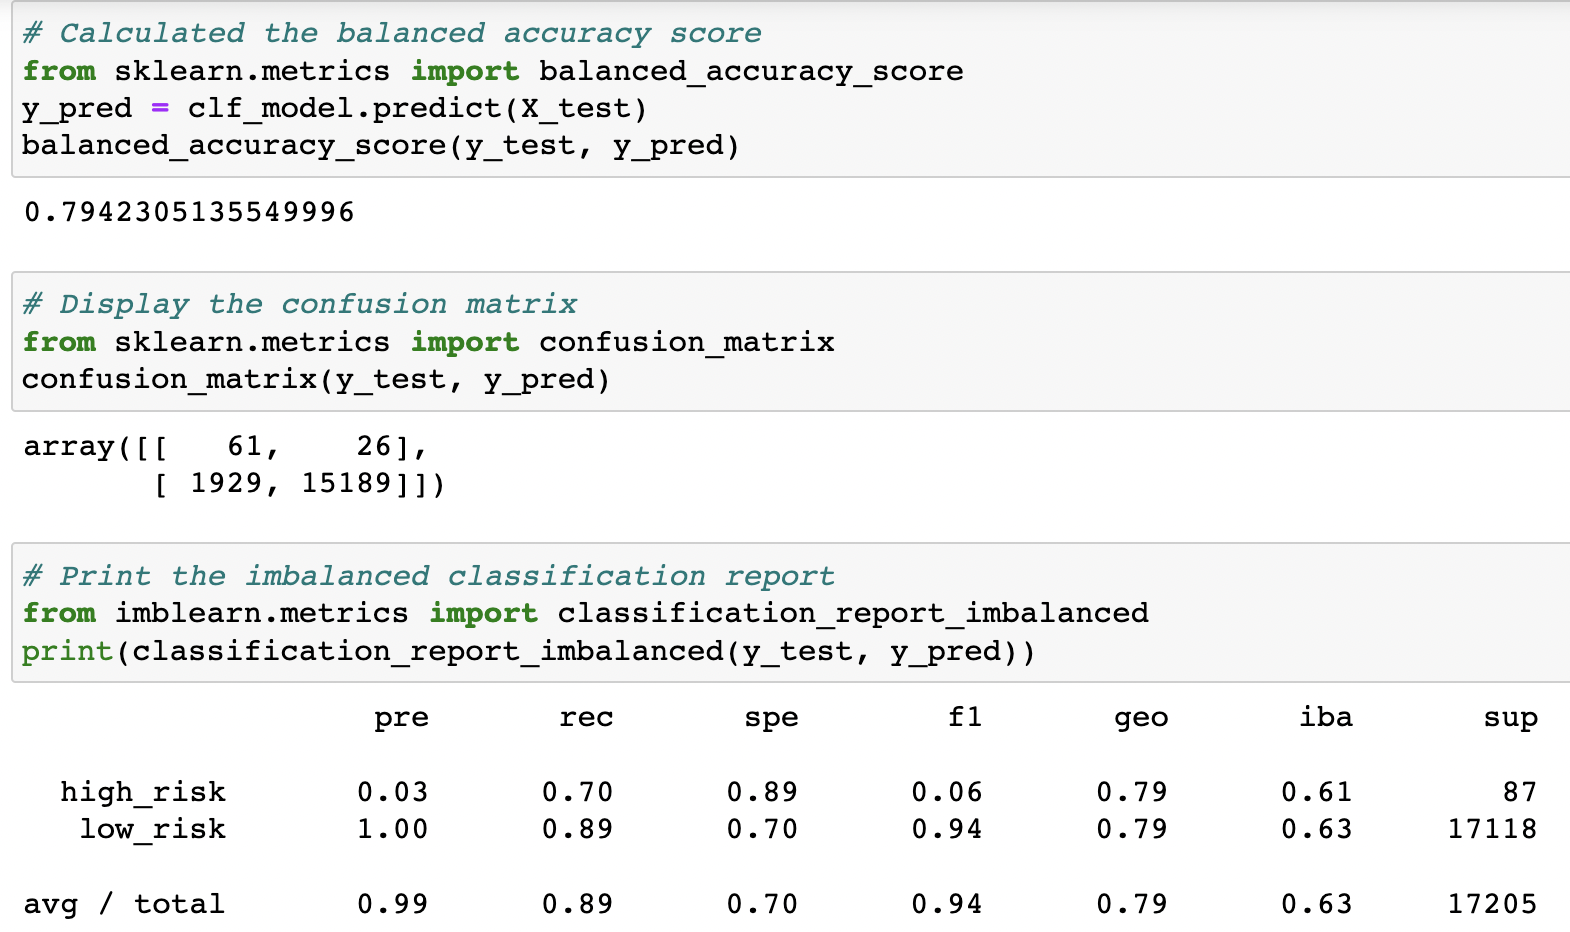Click the f1 column header

point(965,717)
